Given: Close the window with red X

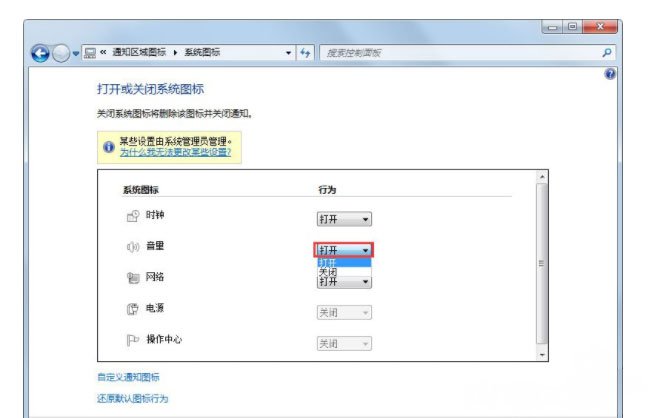Looking at the screenshot, I should (x=600, y=27).
